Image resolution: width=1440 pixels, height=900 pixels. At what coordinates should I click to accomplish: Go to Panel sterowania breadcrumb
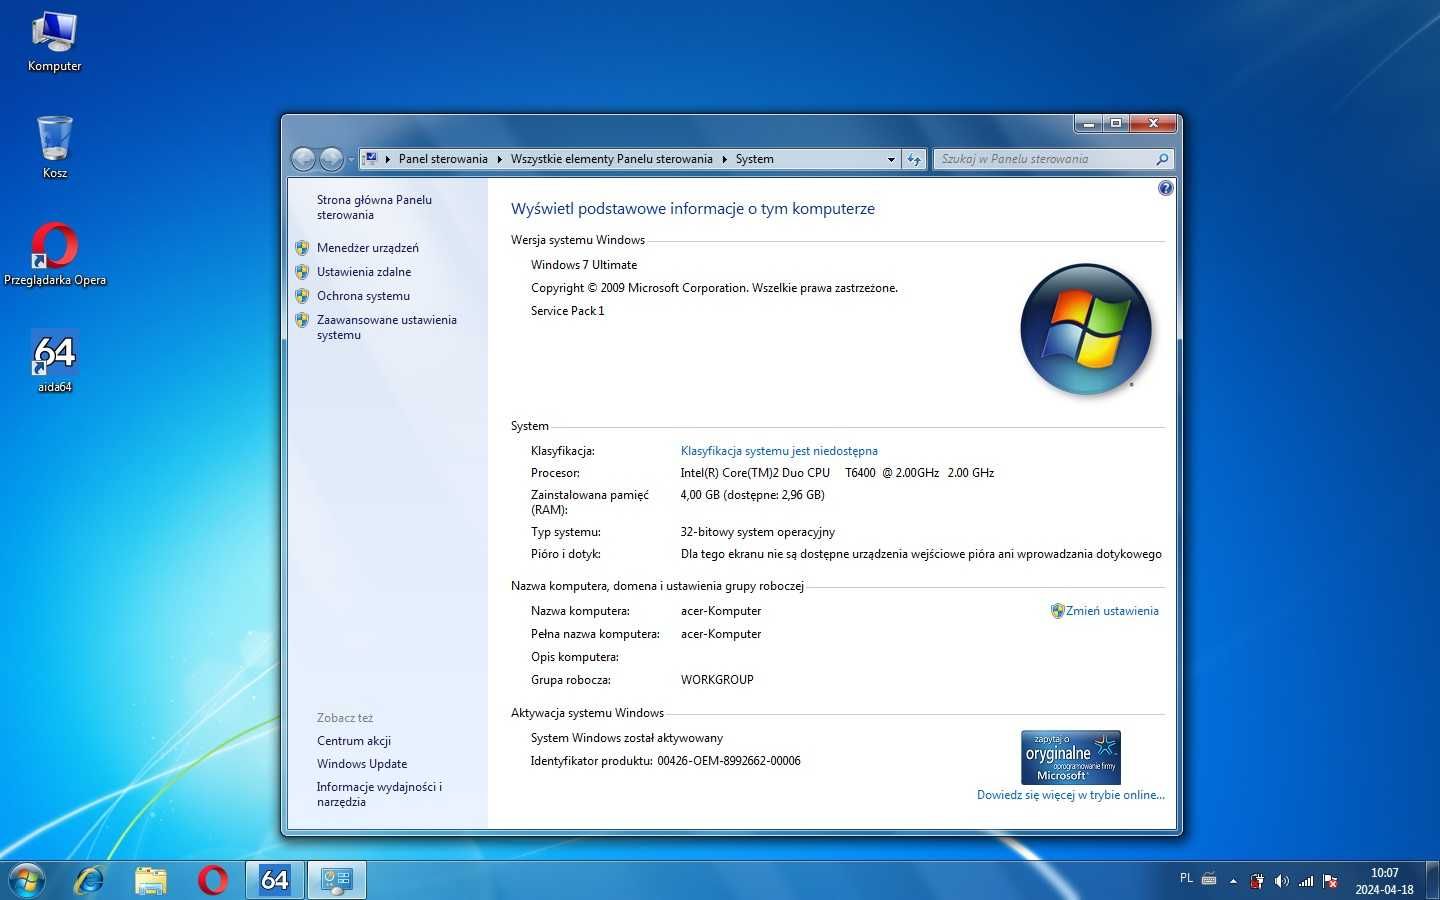tap(443, 159)
